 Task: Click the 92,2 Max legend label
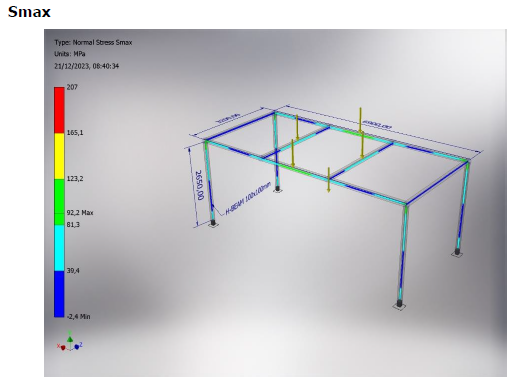(x=80, y=213)
